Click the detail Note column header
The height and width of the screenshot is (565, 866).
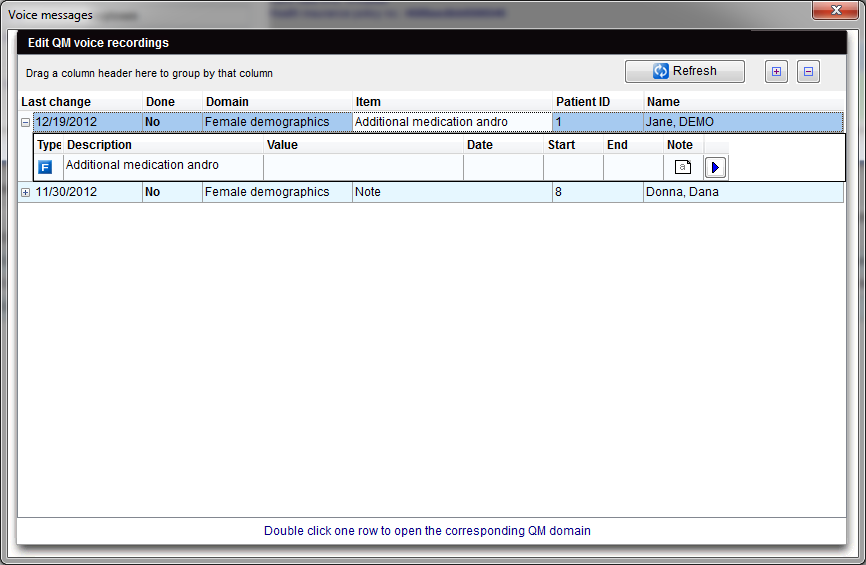[x=683, y=145]
